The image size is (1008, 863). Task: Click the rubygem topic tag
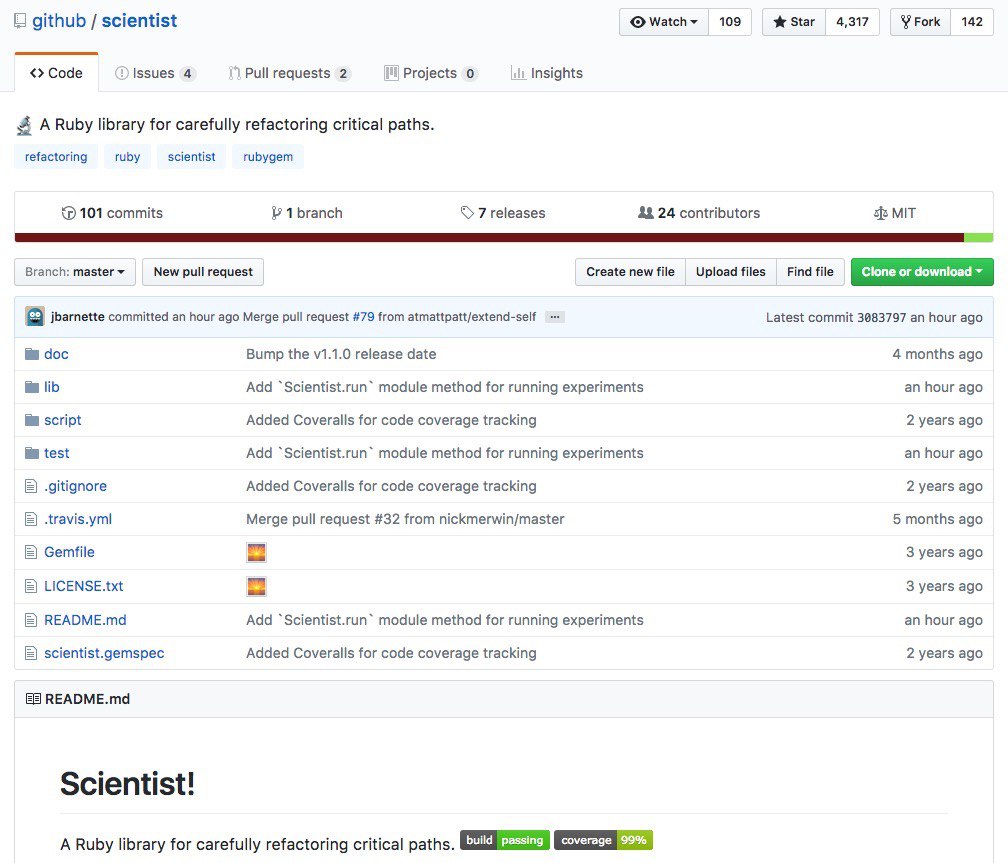pyautogui.click(x=268, y=157)
